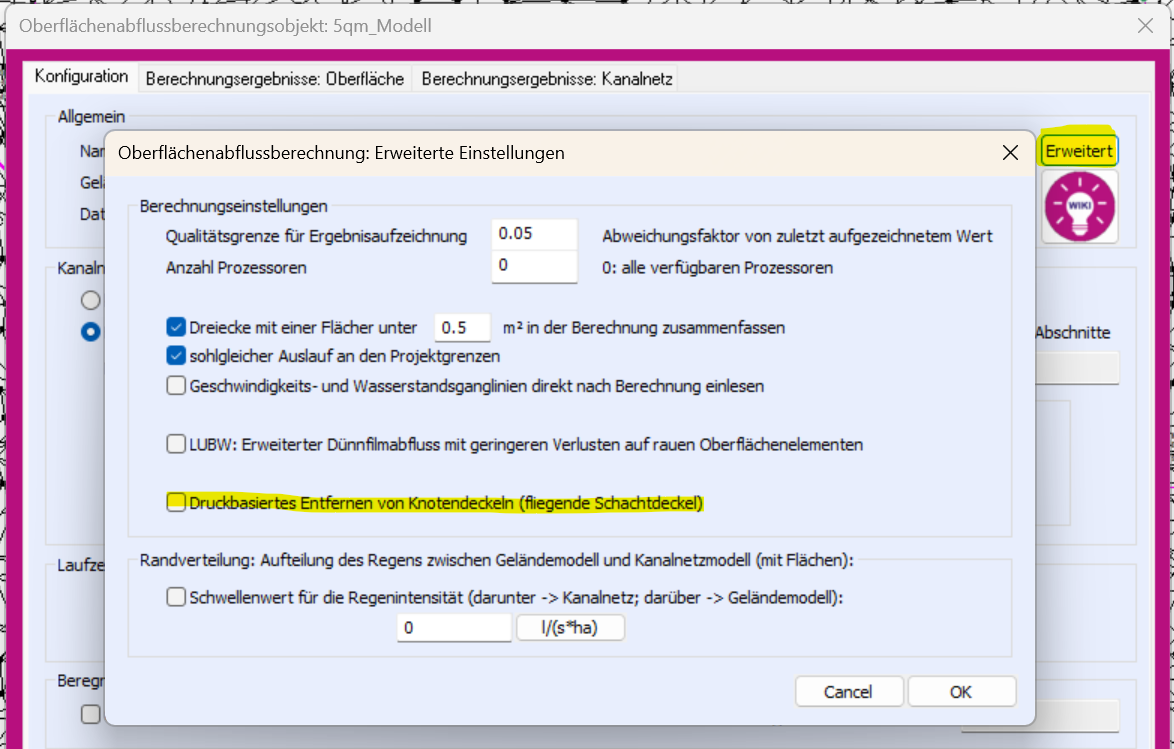Viewport: 1174px width, 749px height.
Task: Enable Schwellenwert für die Regenintensität checkbox
Action: pos(177,597)
